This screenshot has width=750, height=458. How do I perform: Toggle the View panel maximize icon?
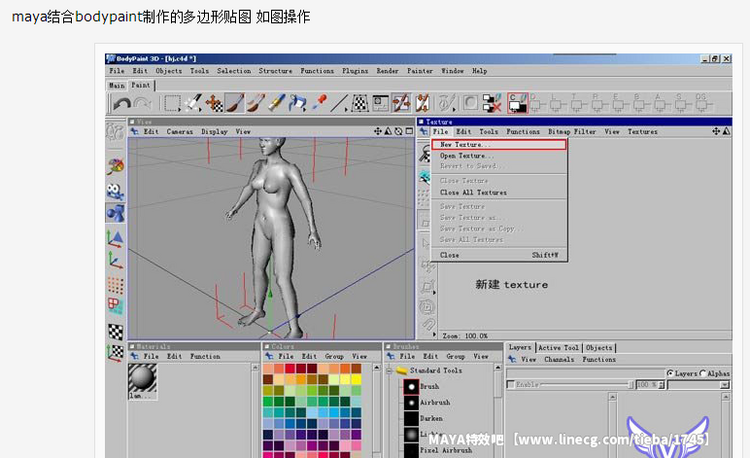tap(409, 131)
